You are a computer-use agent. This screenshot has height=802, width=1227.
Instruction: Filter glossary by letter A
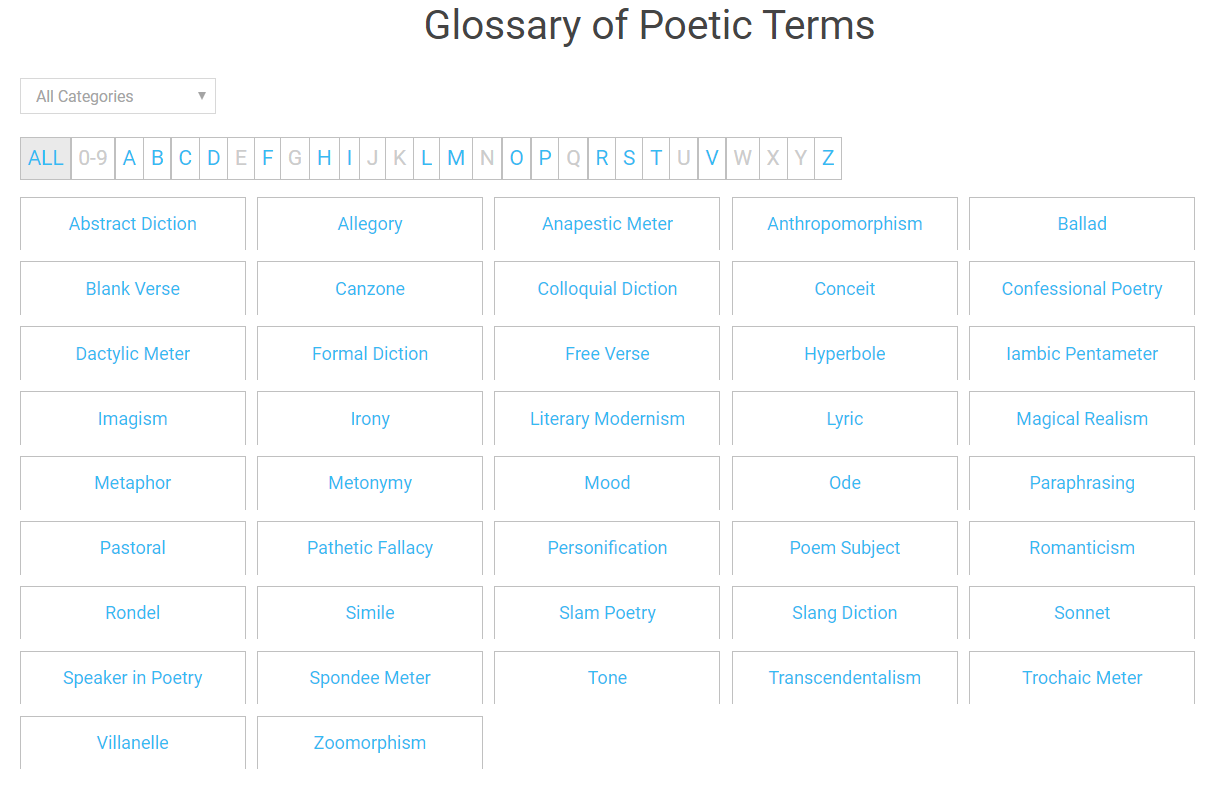click(x=129, y=158)
